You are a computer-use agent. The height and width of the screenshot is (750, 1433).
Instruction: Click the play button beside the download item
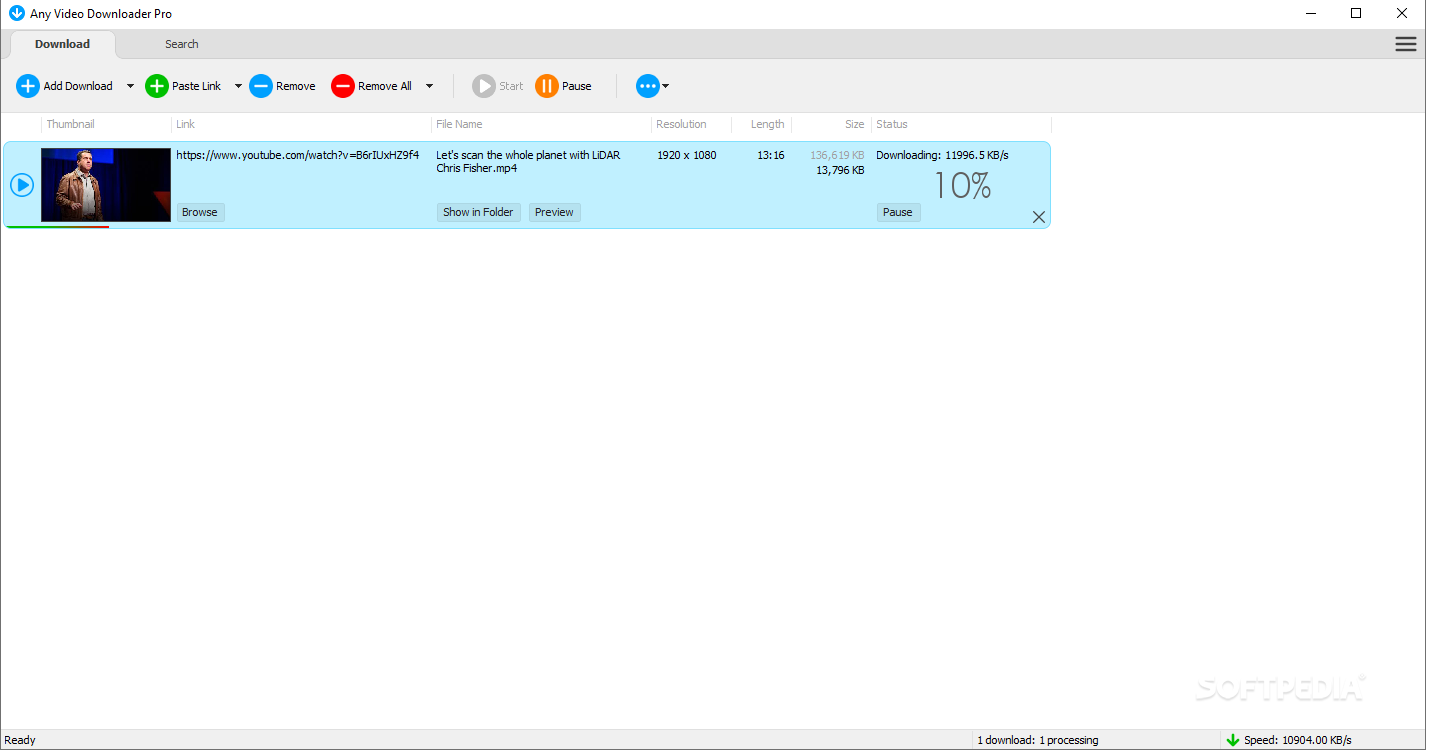tap(21, 184)
